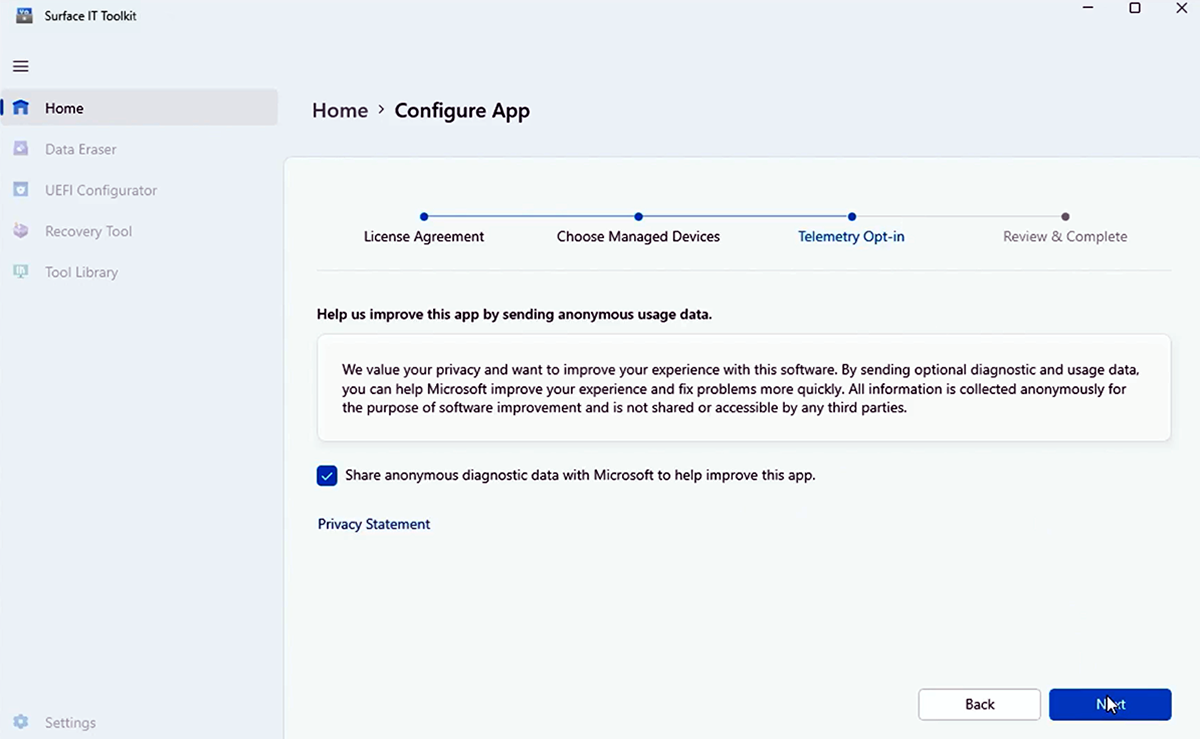This screenshot has height=739, width=1200.
Task: Navigate to Home breadcrumb link
Action: (340, 111)
